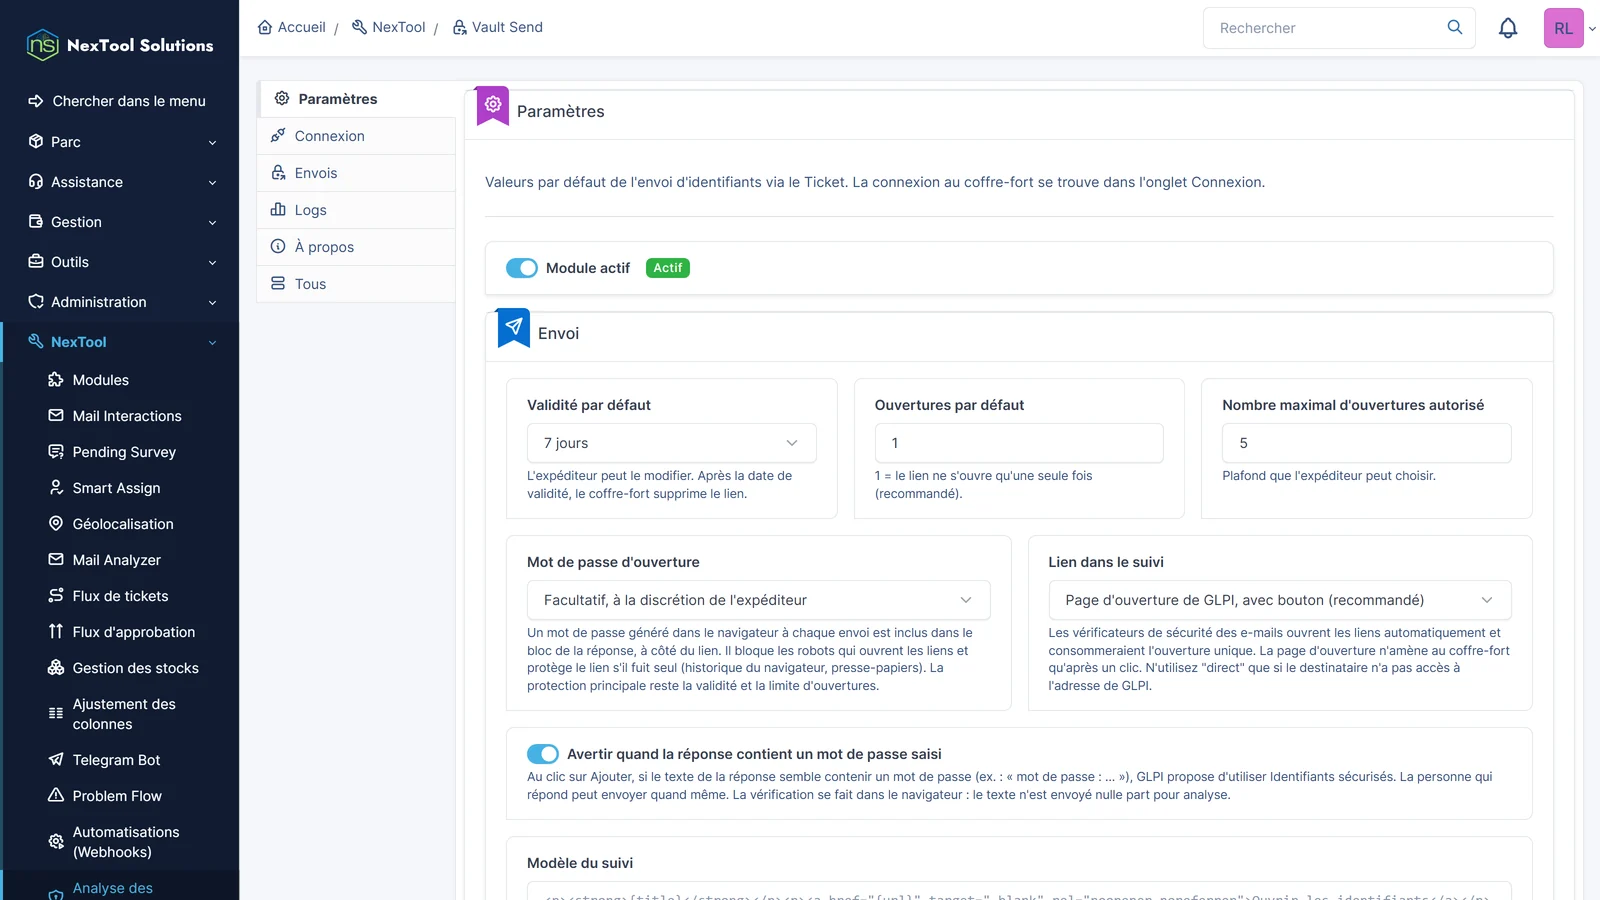Click the NexTool Solutions logo

pos(119,45)
